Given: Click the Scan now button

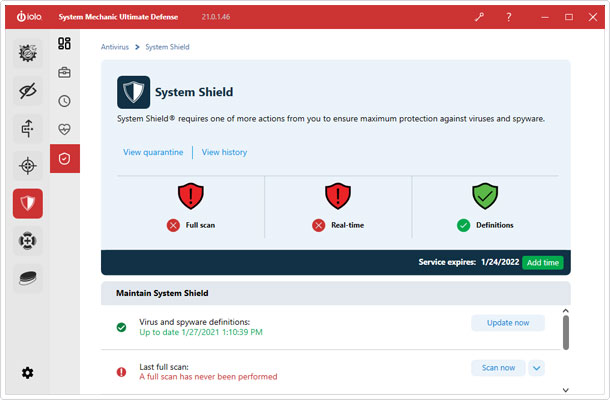Looking at the screenshot, I should coord(498,368).
